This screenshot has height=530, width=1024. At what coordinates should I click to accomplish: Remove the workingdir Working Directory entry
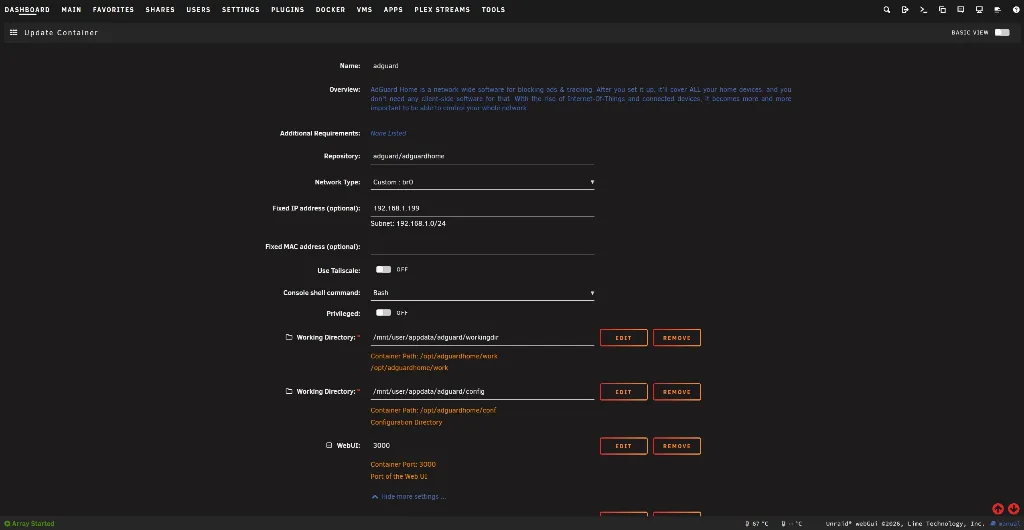(x=677, y=337)
